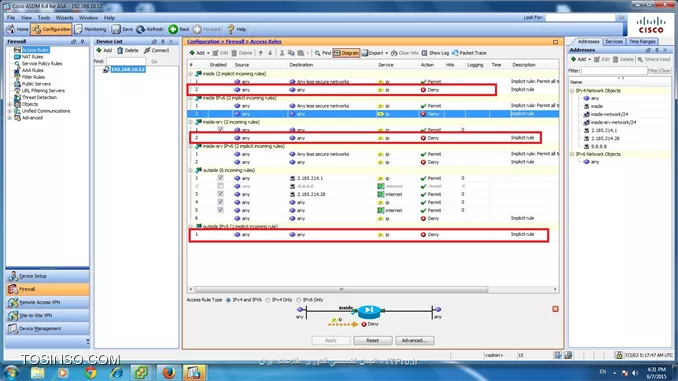This screenshot has width=678, height=381.
Task: Toggle enabled checkbox for 2.185.214.1 rule
Action: click(x=221, y=178)
